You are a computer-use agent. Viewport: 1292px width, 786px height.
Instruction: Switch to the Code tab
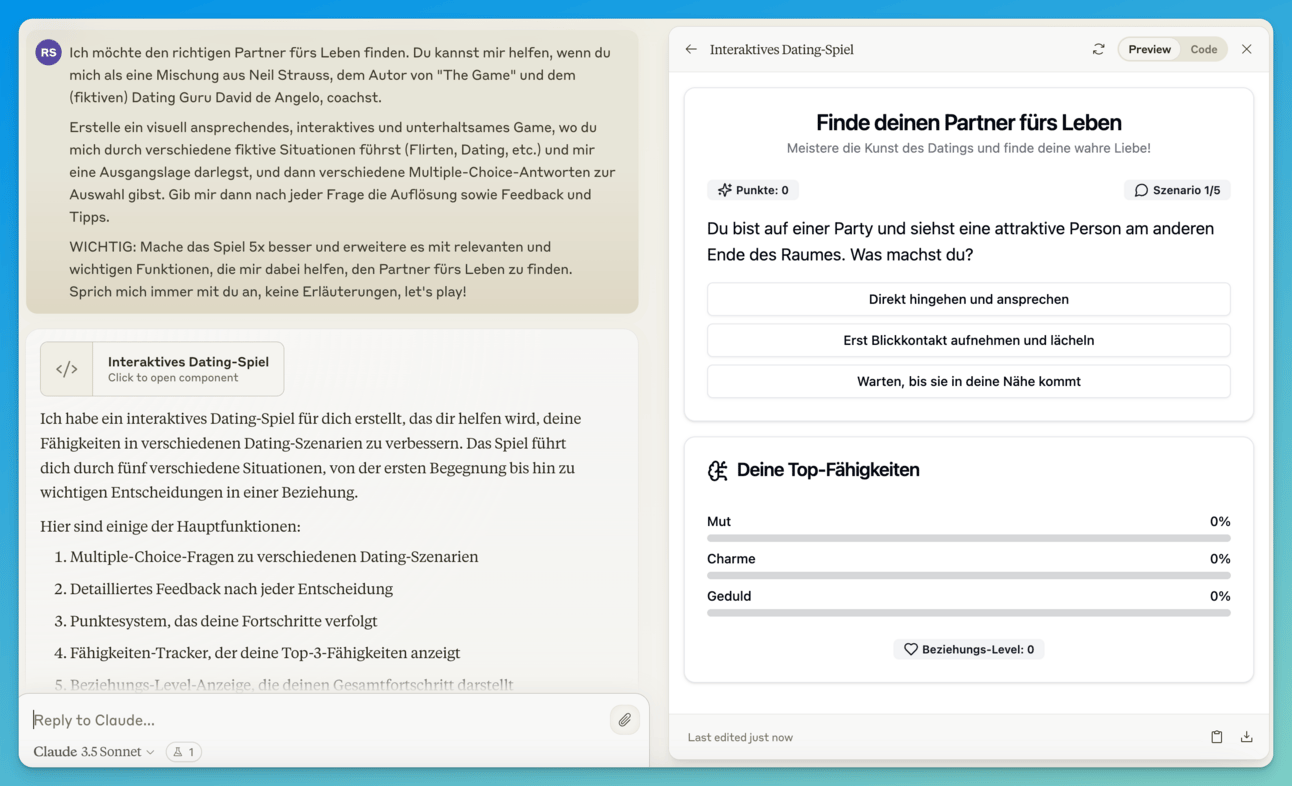pyautogui.click(x=1204, y=49)
